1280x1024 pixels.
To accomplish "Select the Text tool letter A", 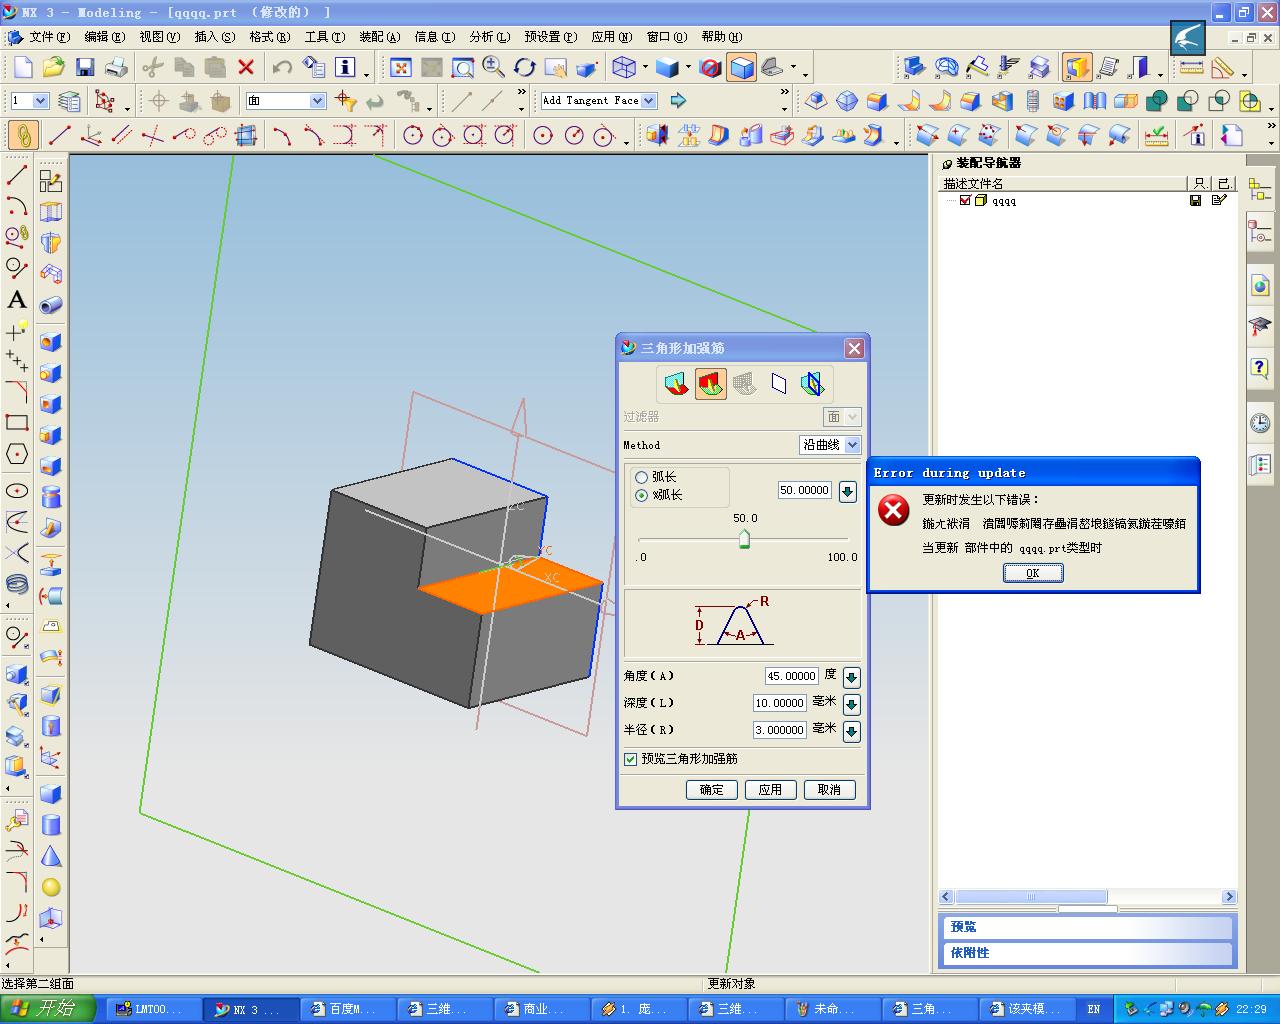I will point(17,299).
